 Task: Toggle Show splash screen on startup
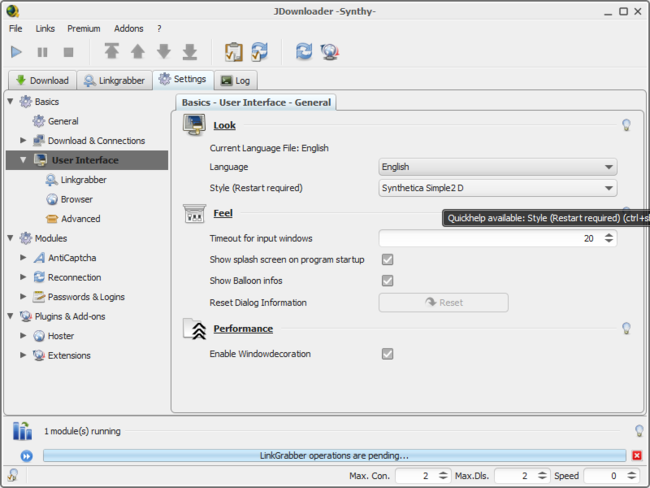pos(388,260)
